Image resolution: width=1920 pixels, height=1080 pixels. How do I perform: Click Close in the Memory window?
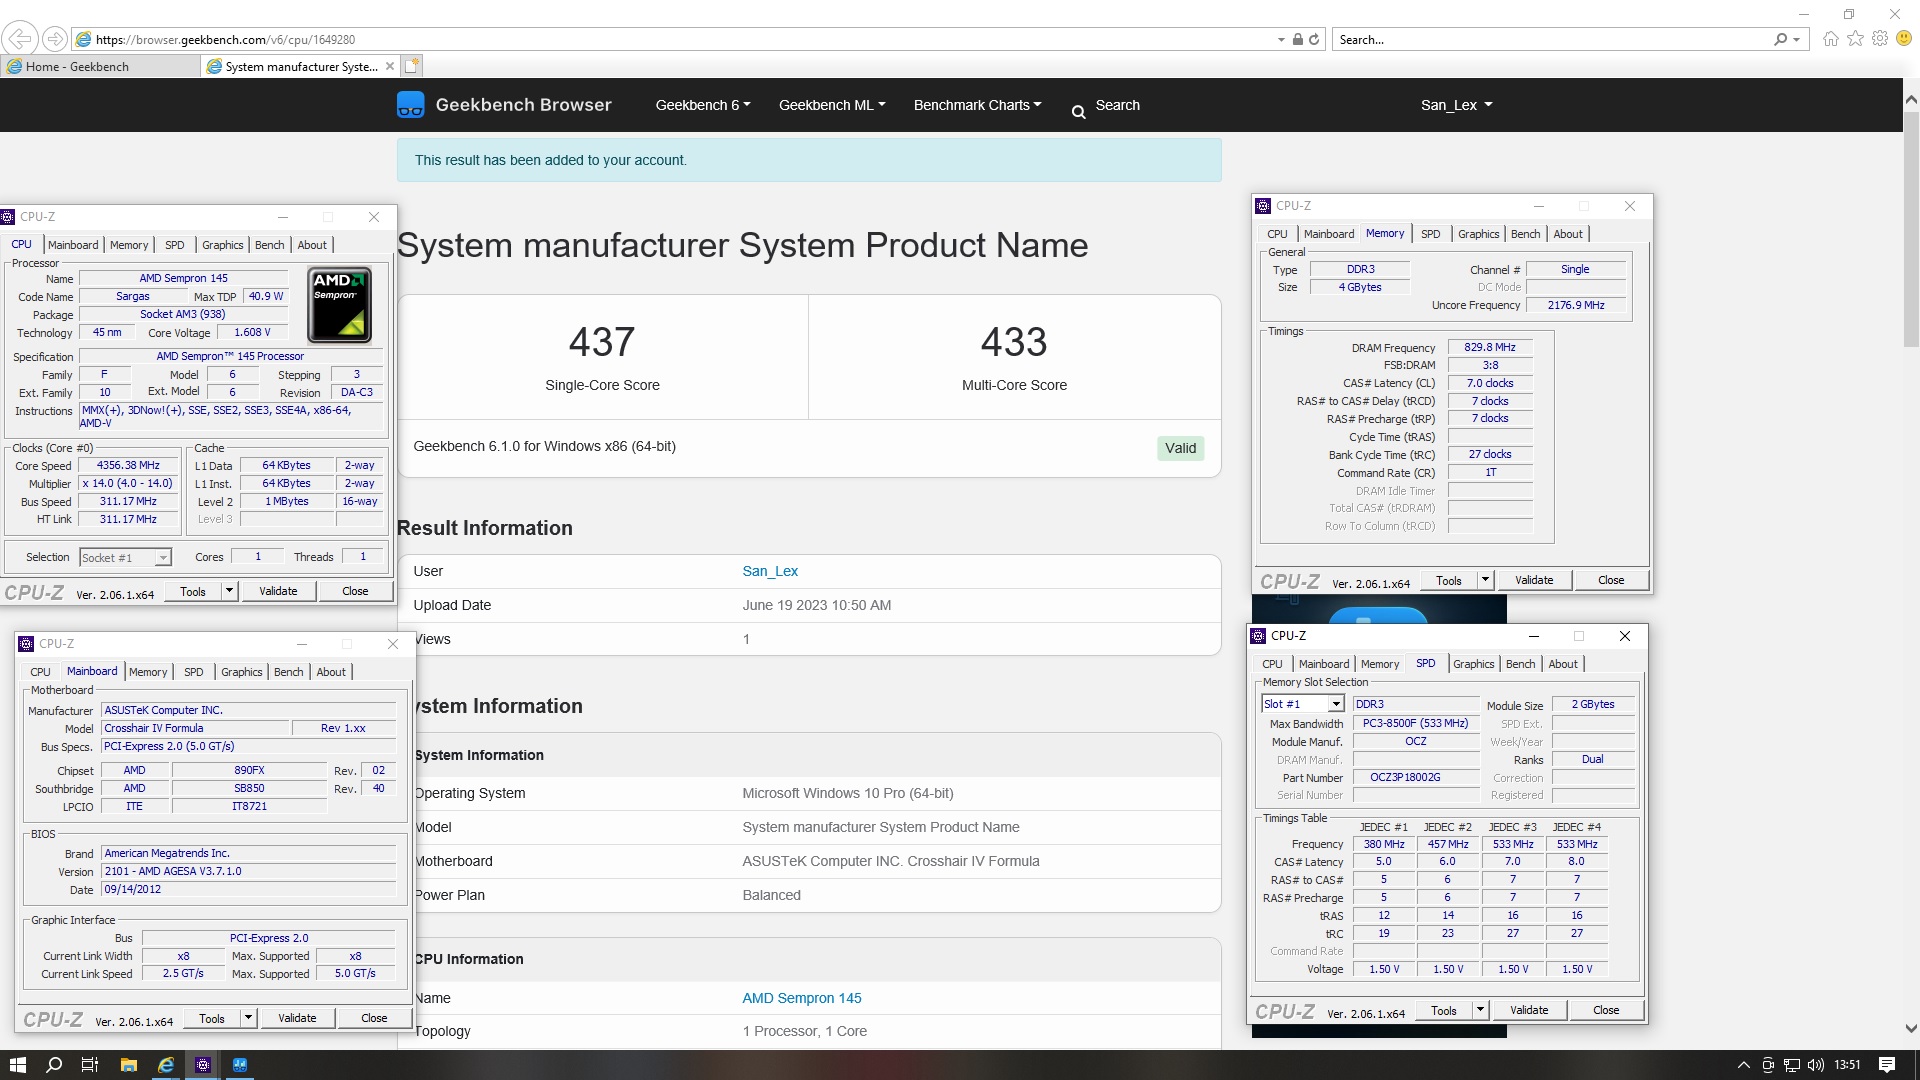[1611, 580]
